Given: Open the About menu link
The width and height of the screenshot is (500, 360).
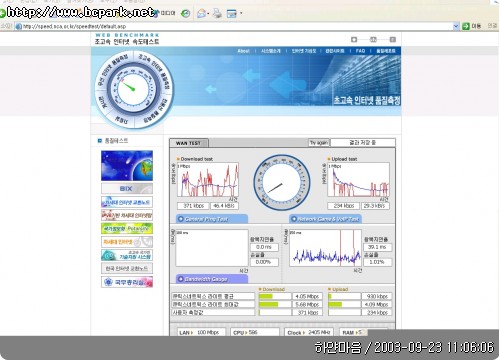Looking at the screenshot, I should coord(243,51).
